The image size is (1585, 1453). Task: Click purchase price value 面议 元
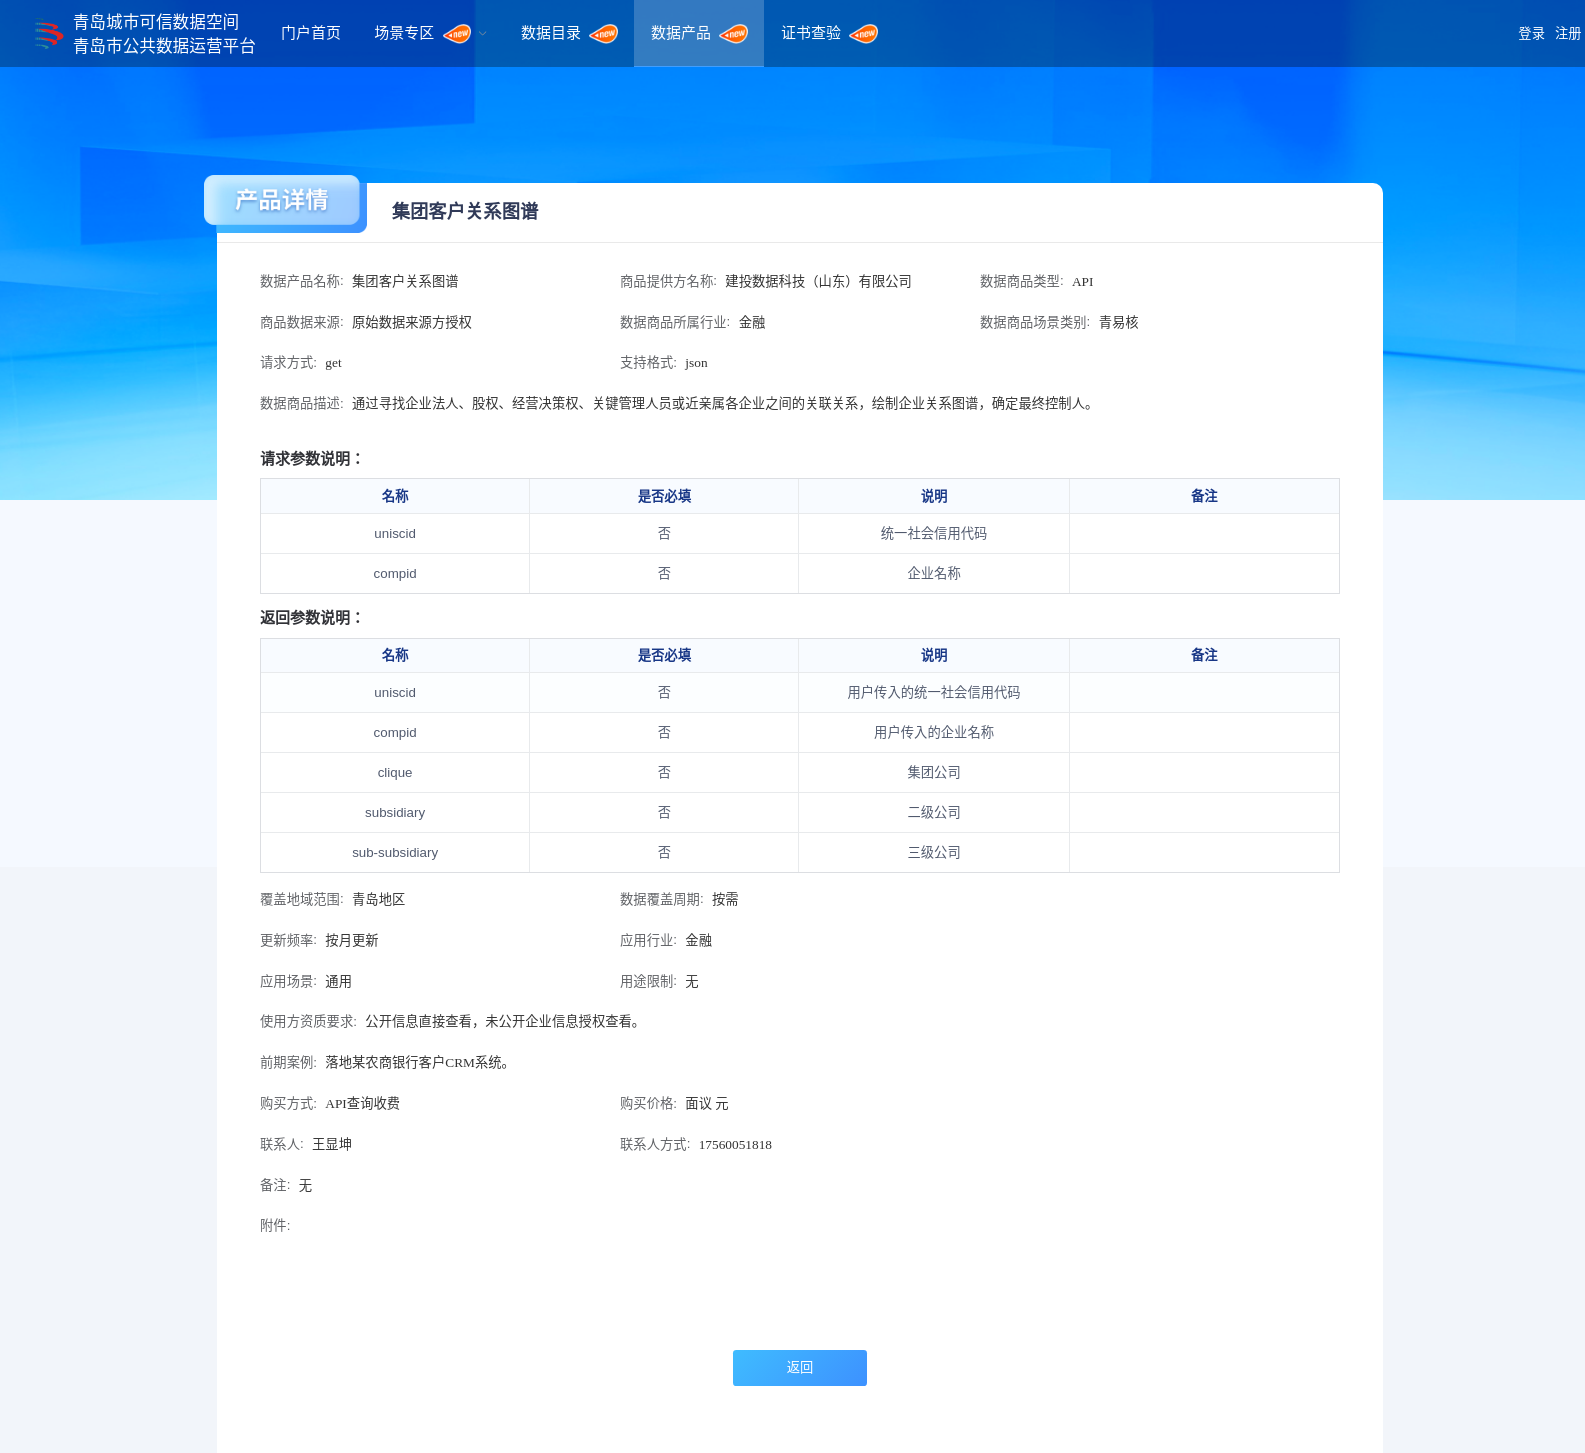[x=707, y=1104]
